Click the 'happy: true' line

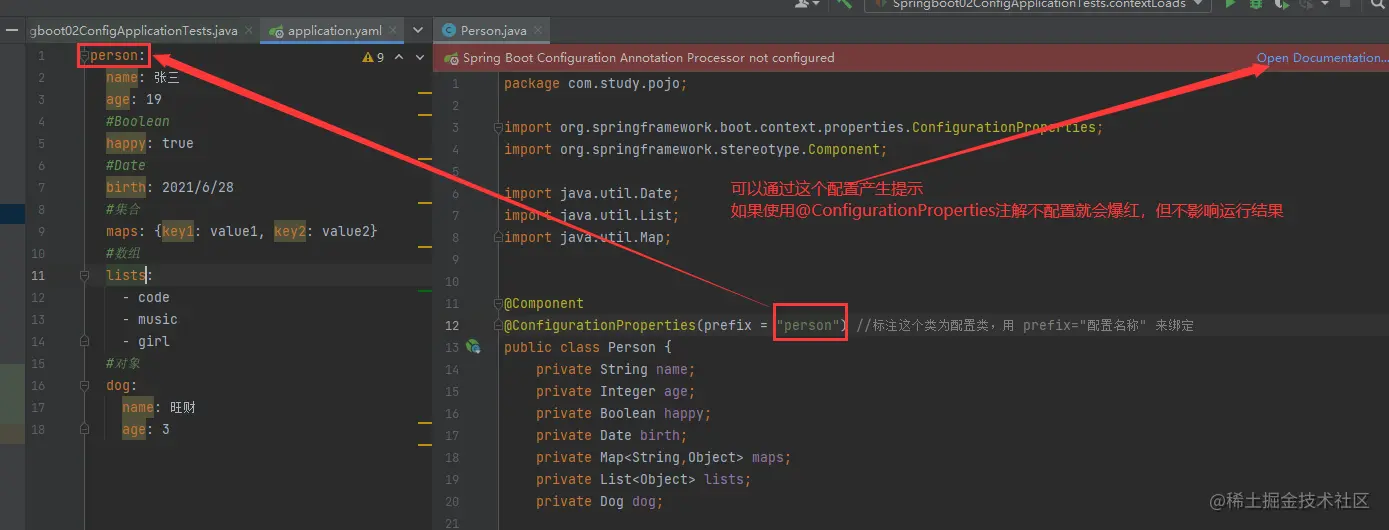pyautogui.click(x=150, y=144)
